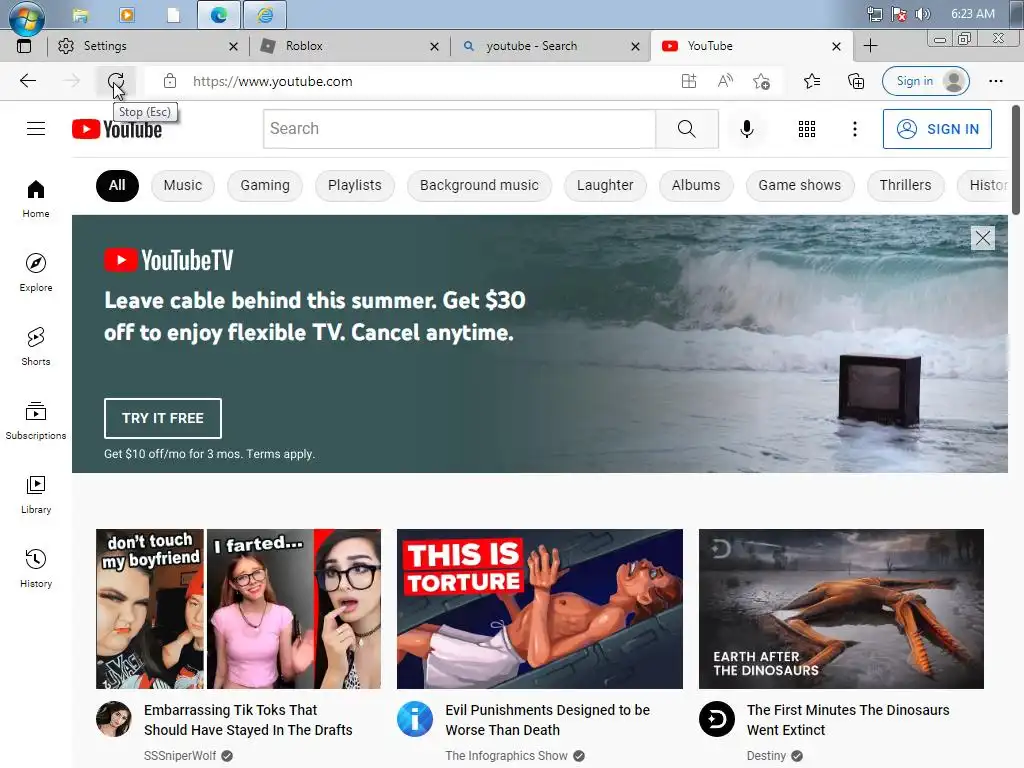Screen dimensions: 1024x768
Task: Select the Playlists filter chip
Action: click(355, 185)
